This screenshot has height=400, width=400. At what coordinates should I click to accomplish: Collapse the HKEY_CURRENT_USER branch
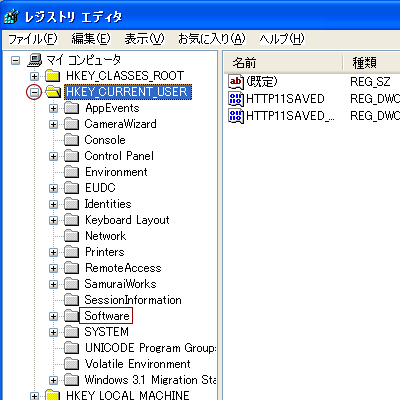point(34,92)
